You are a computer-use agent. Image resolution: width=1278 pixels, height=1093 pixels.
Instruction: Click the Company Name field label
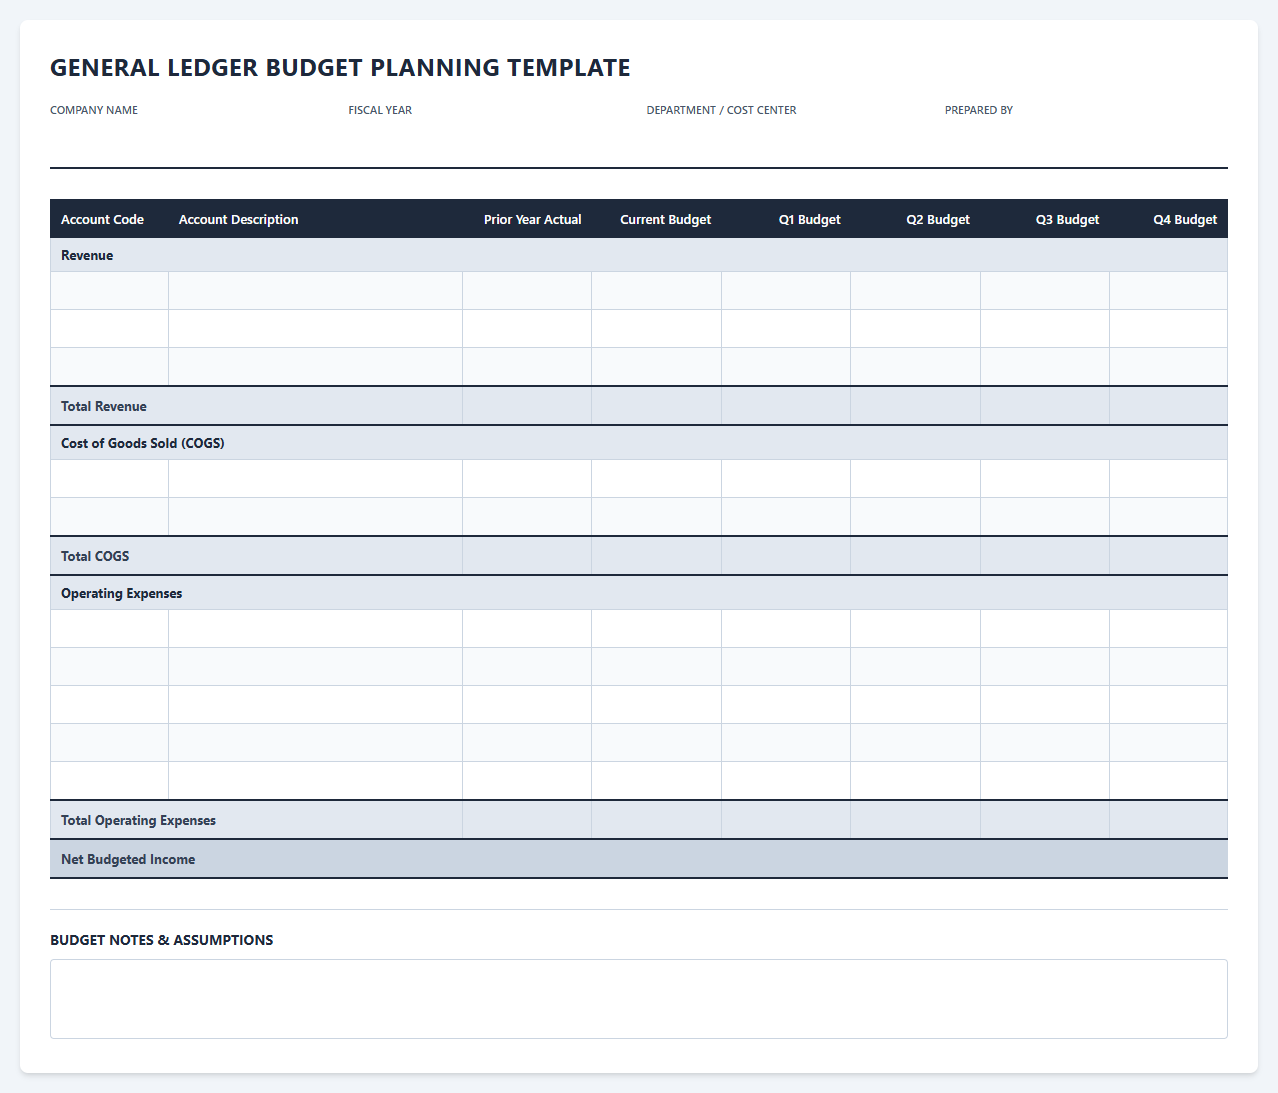94,110
